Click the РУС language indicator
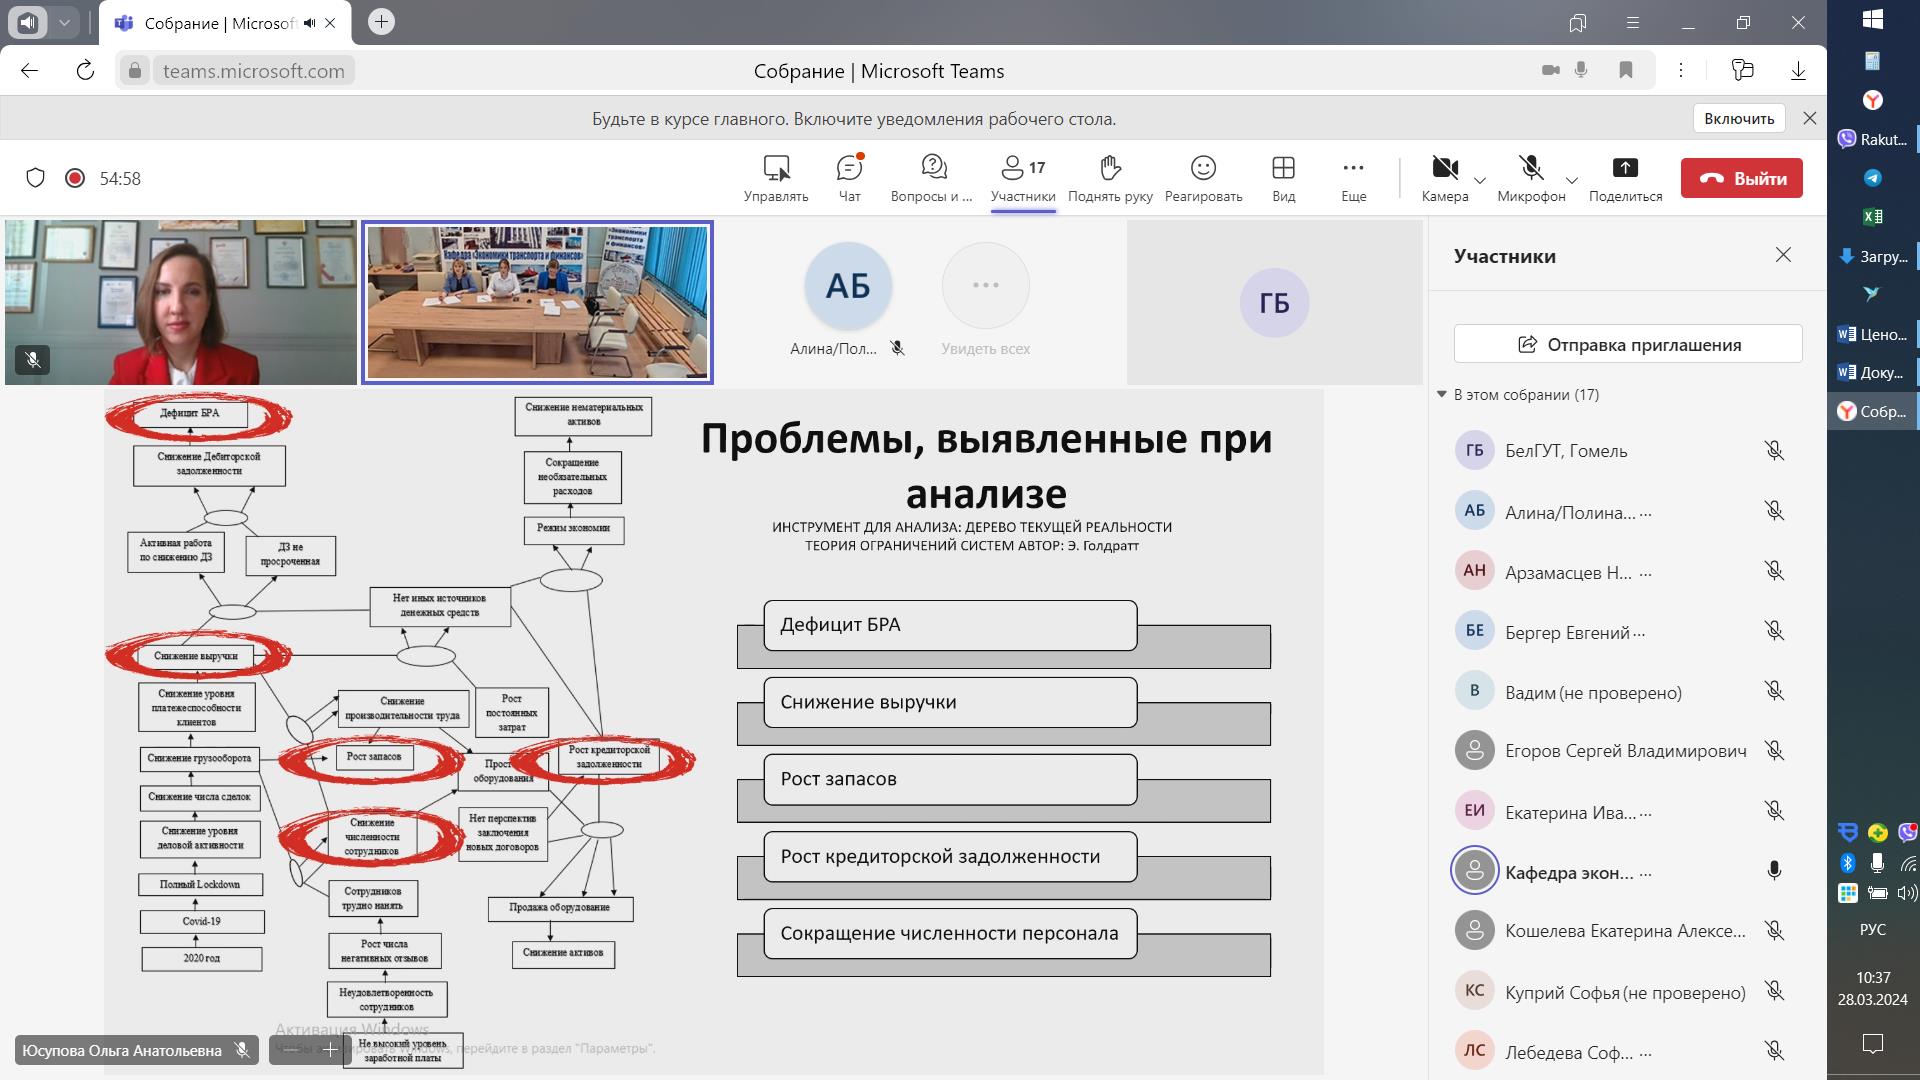Screen dimensions: 1920x1080 (x=1873, y=929)
